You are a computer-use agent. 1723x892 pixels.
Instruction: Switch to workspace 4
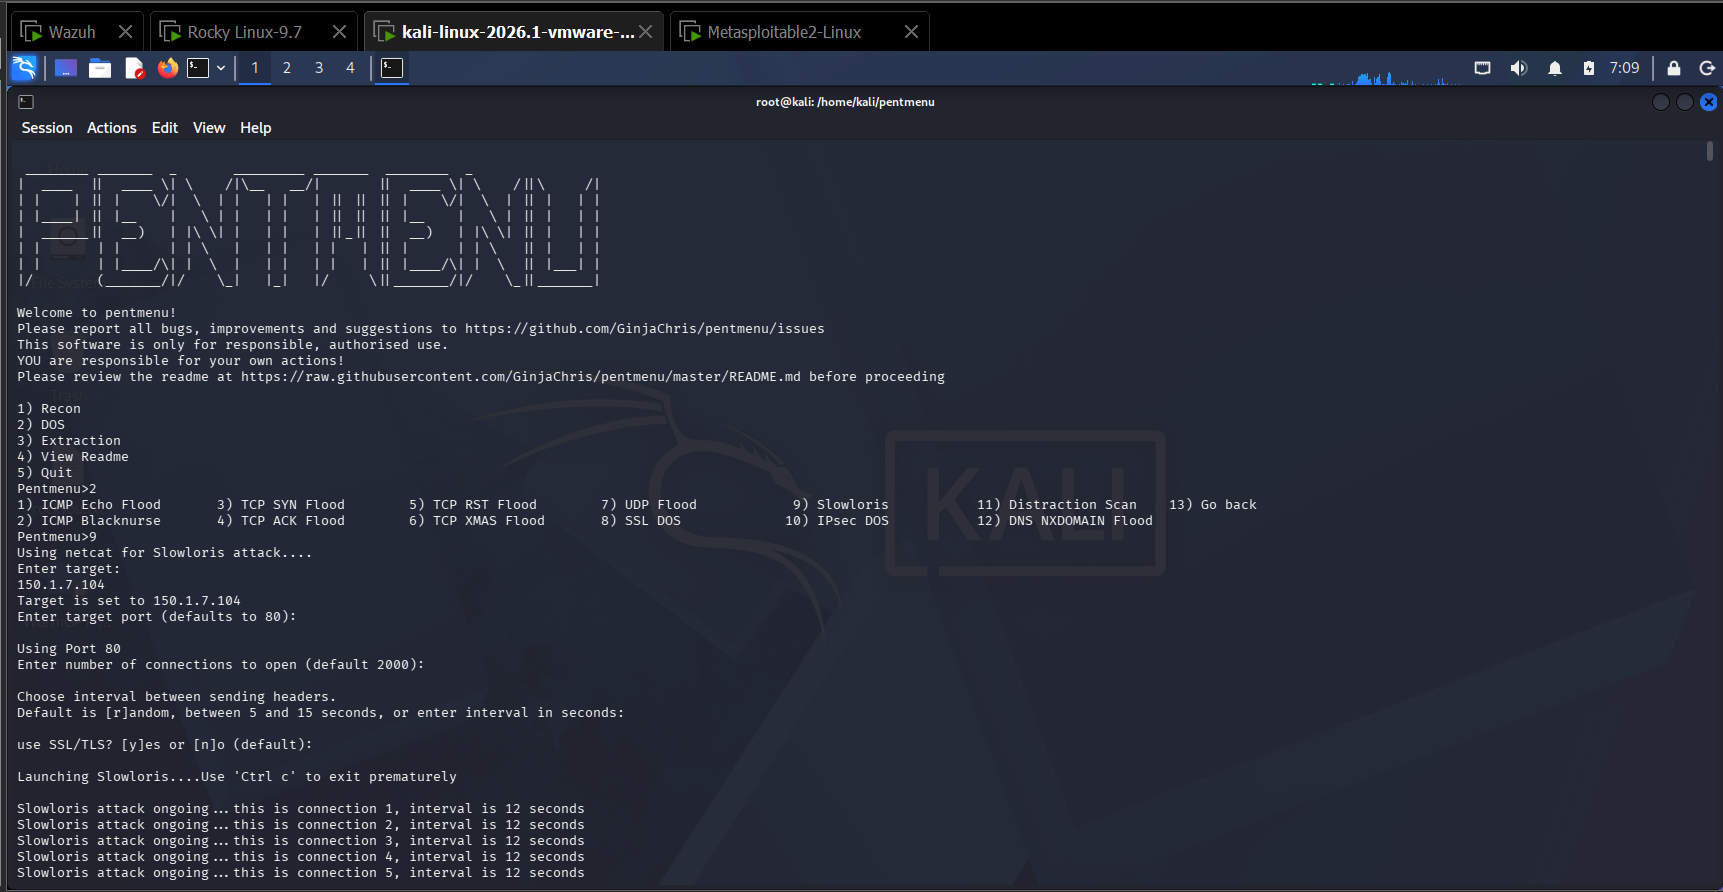click(x=350, y=68)
